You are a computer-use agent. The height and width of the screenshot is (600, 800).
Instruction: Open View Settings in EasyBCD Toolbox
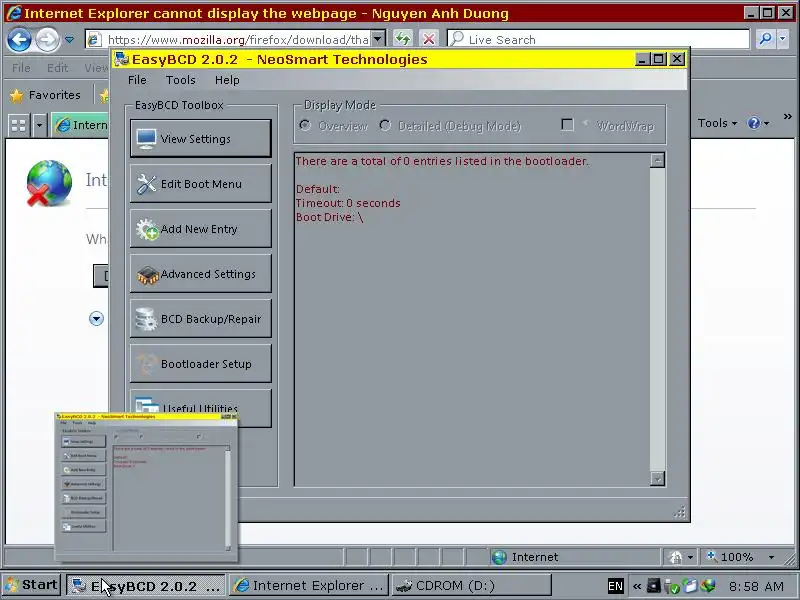201,138
